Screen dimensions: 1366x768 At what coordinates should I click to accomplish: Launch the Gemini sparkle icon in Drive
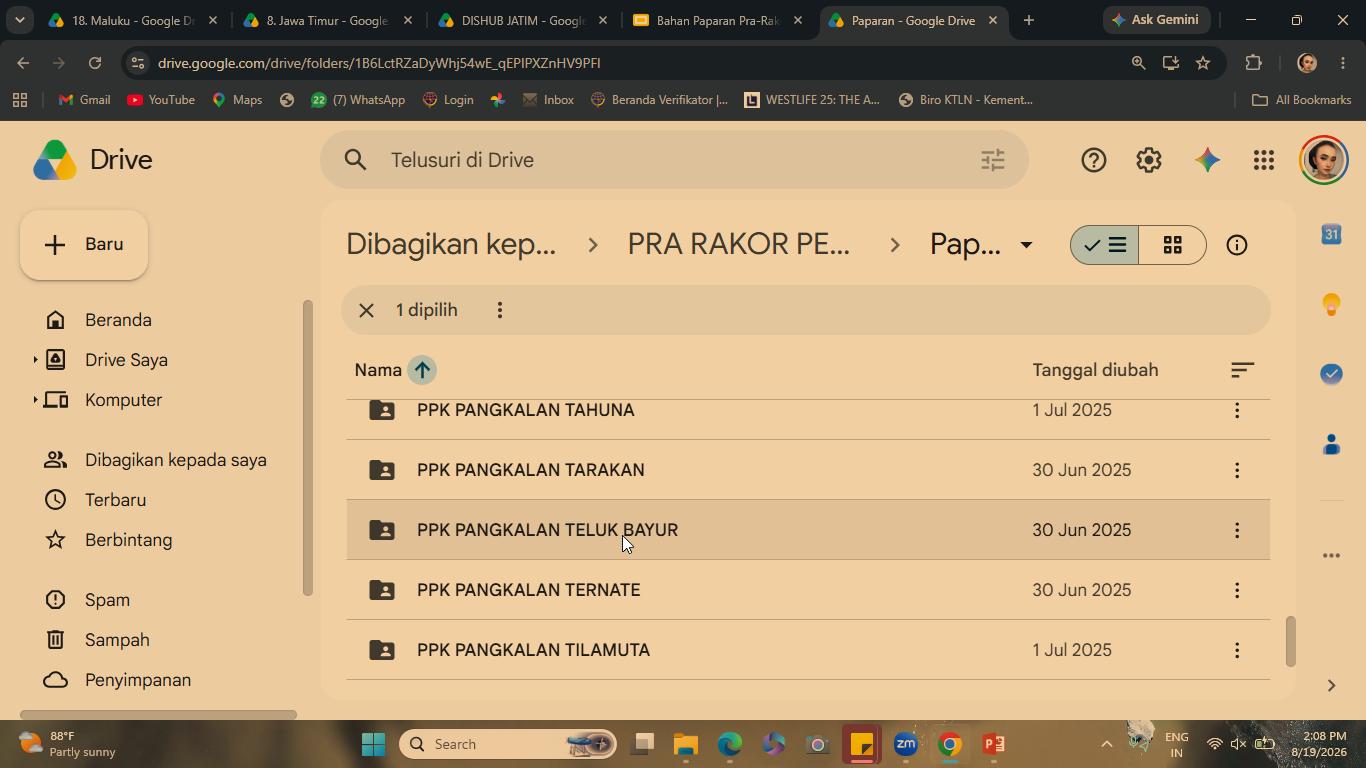click(1207, 160)
